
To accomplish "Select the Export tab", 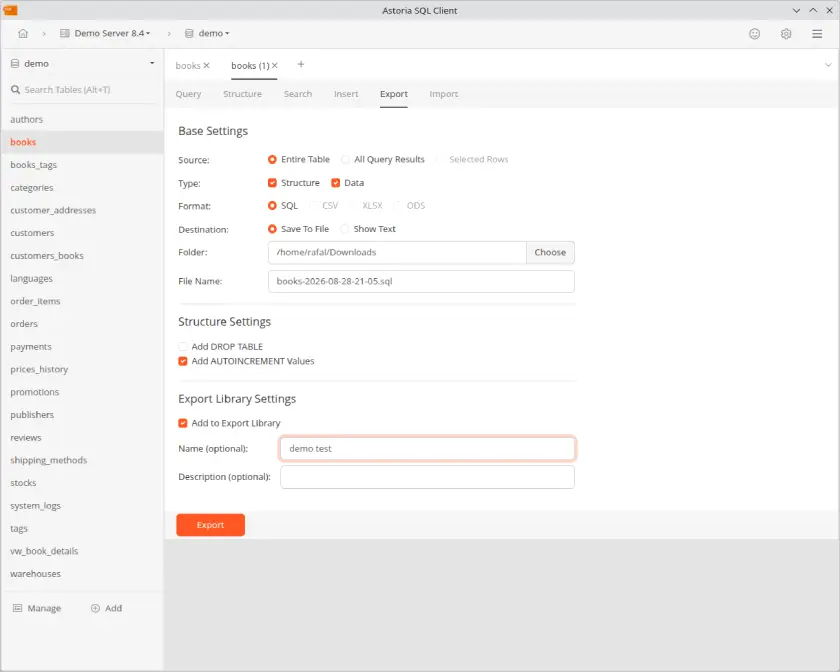I will (394, 94).
